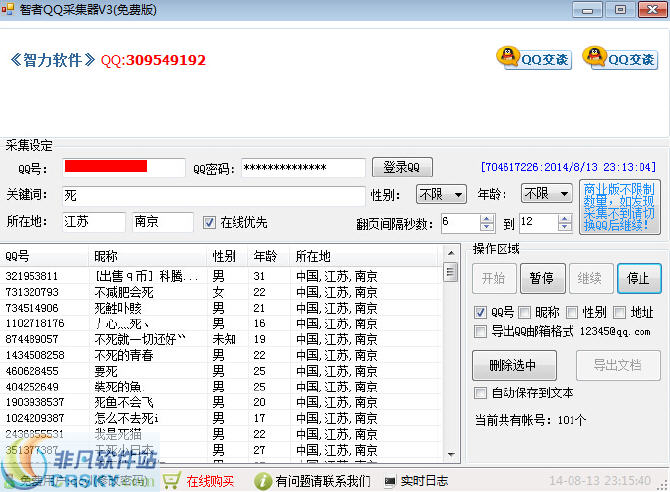Open 实时日志 log panel

pos(417,481)
